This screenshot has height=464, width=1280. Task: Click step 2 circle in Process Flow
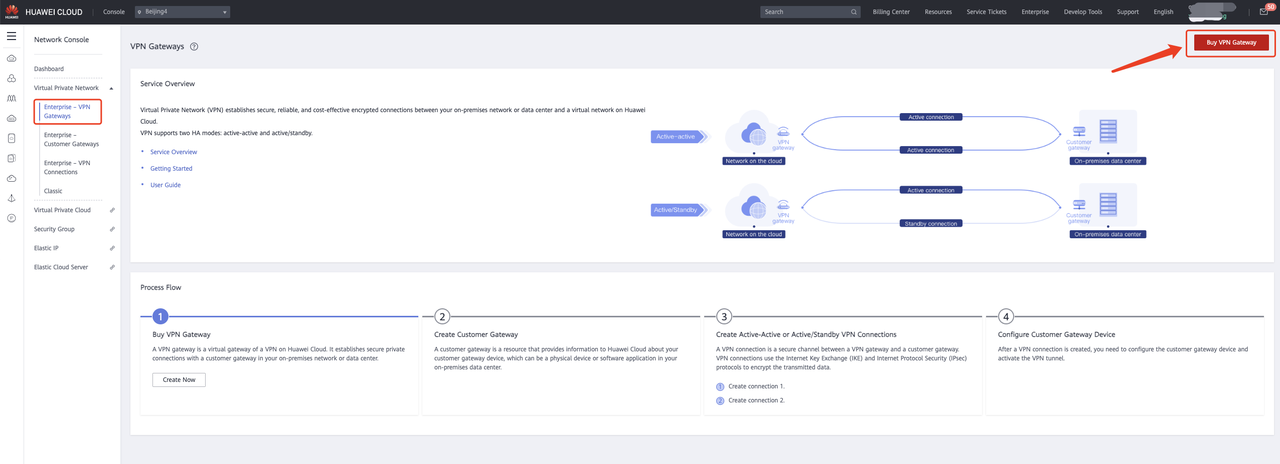442,316
